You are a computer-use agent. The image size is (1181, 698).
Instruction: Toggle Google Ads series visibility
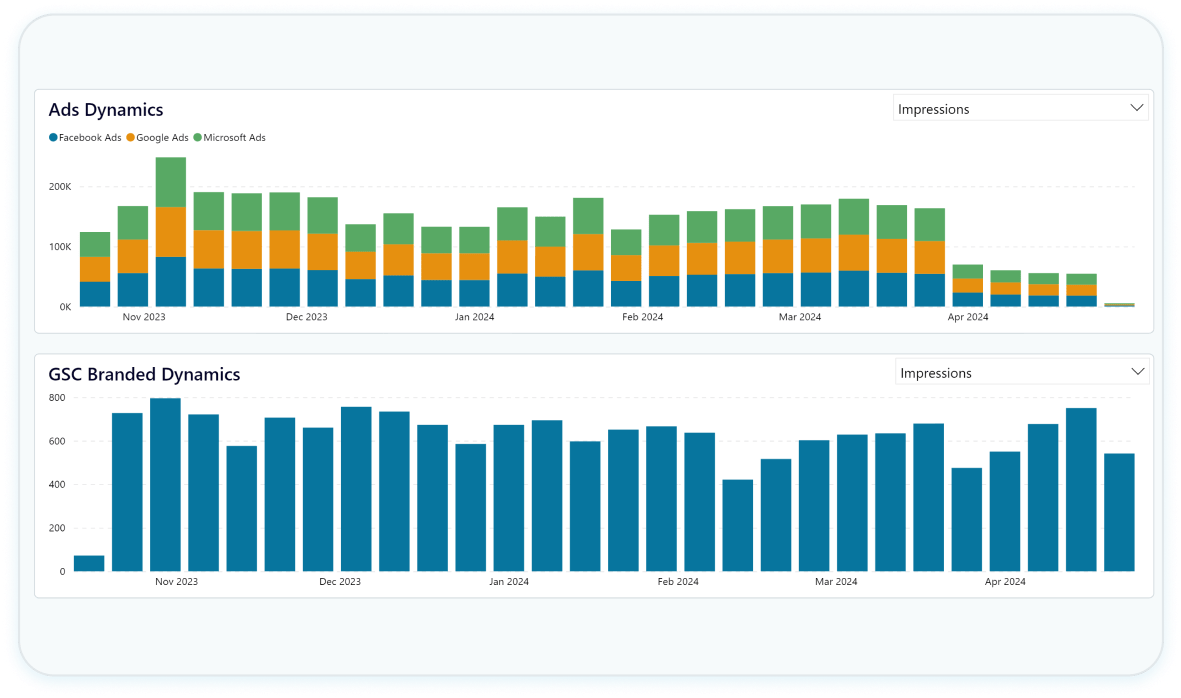160,138
